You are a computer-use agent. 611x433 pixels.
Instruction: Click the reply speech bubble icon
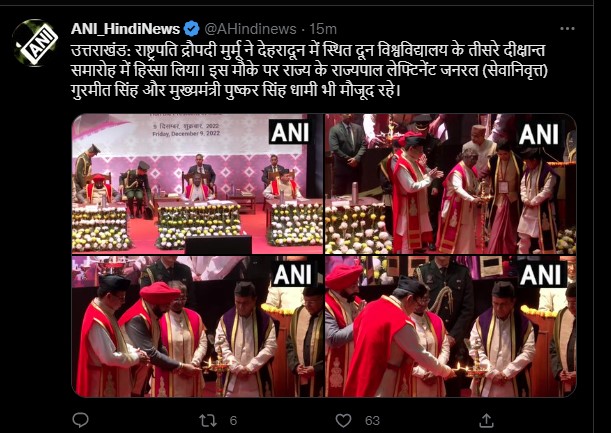(81, 420)
